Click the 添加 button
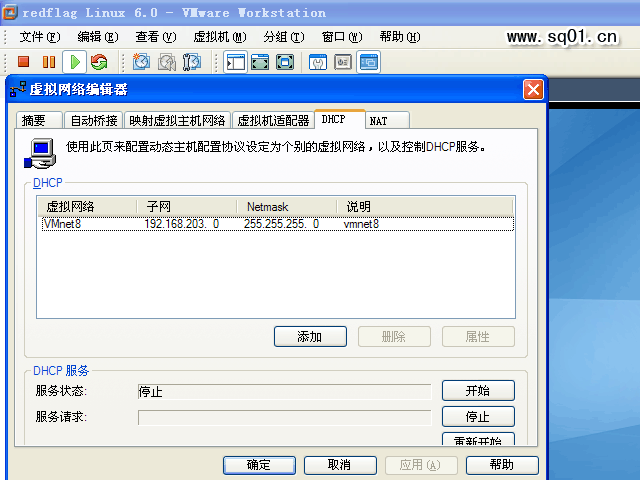The width and height of the screenshot is (640, 480). click(310, 337)
